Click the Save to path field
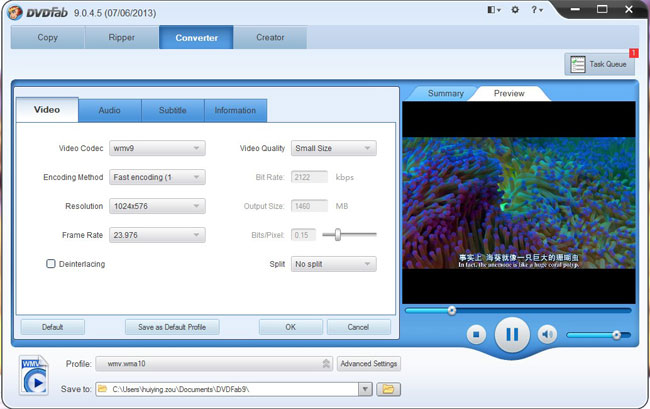 click(227, 389)
